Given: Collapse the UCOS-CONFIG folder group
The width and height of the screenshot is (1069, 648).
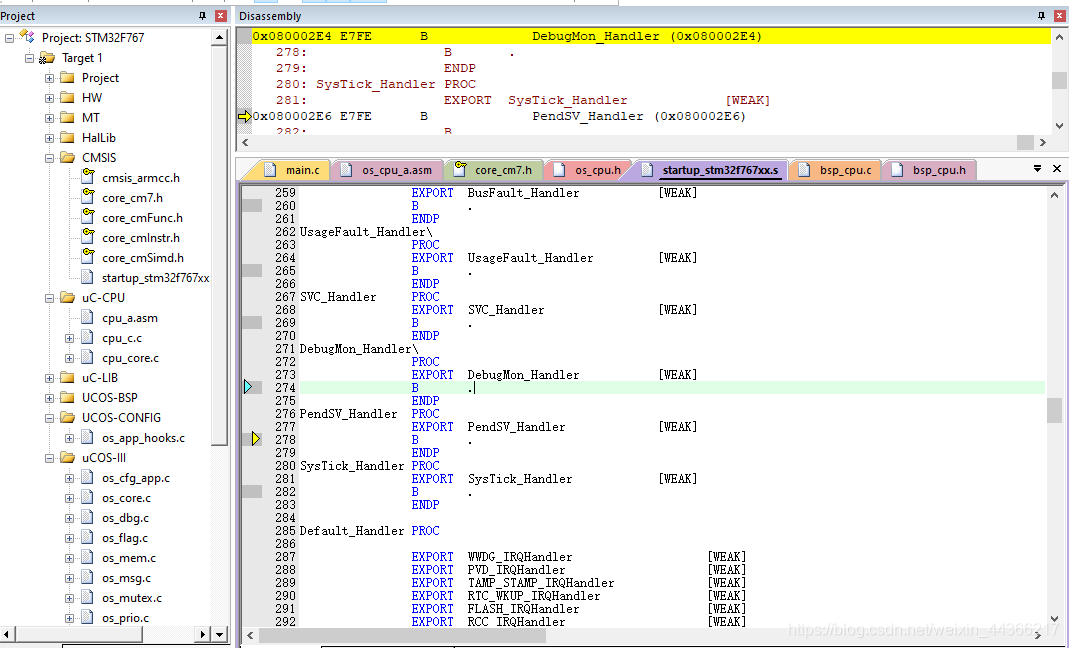Looking at the screenshot, I should tap(49, 418).
